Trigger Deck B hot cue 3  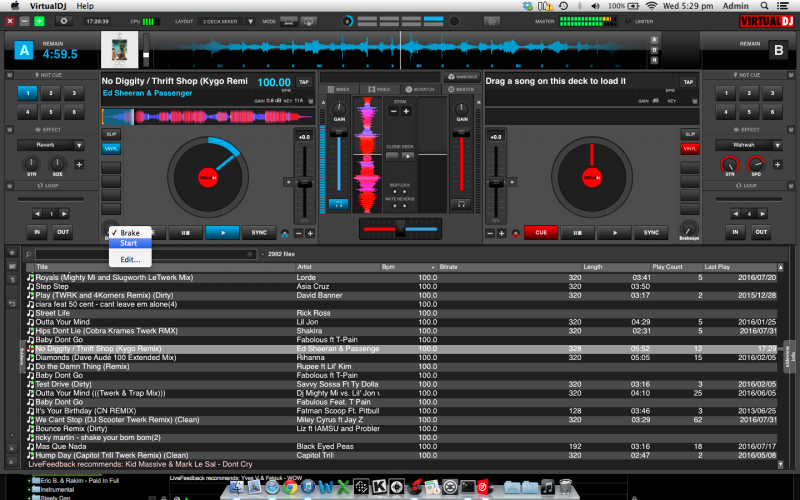[772, 93]
